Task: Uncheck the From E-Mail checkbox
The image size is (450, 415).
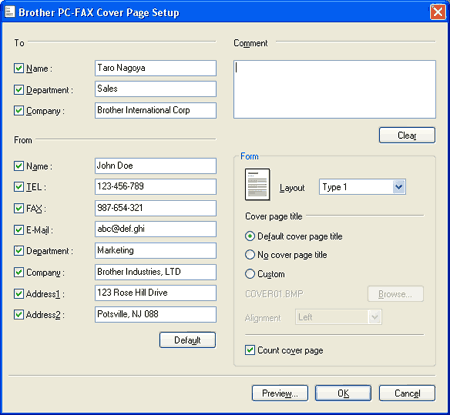Action: tap(19, 230)
